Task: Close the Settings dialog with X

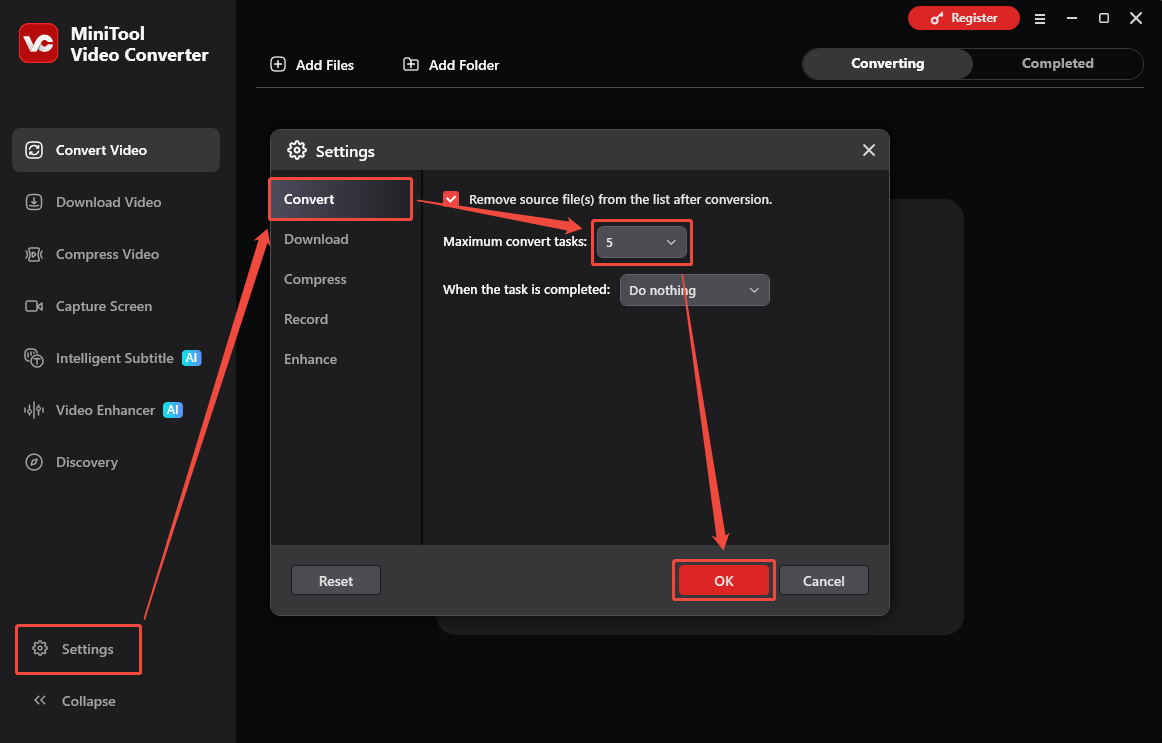Action: click(x=869, y=150)
